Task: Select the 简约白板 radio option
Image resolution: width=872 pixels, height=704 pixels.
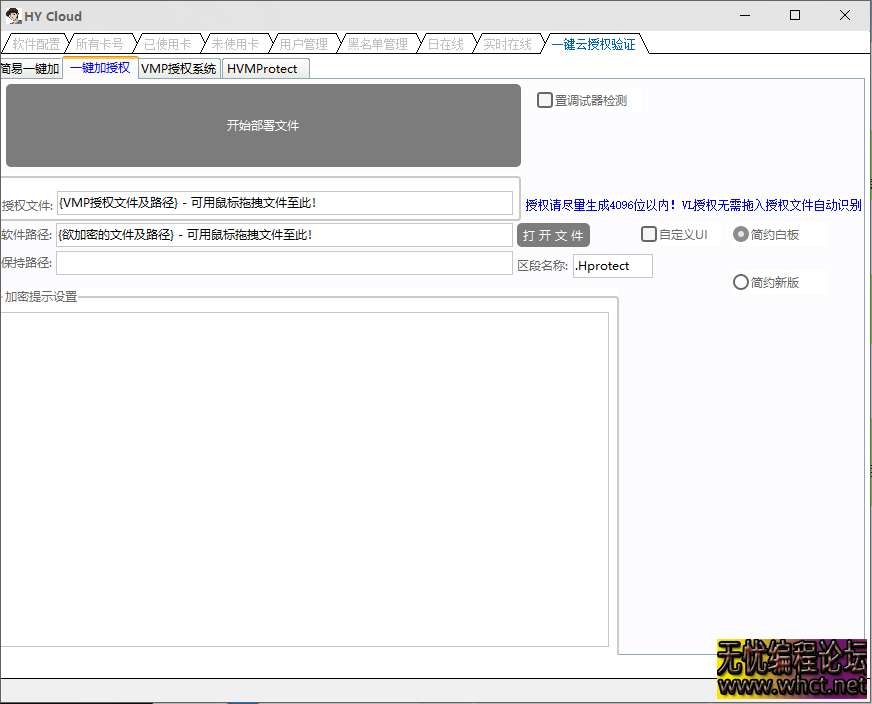Action: tap(741, 234)
